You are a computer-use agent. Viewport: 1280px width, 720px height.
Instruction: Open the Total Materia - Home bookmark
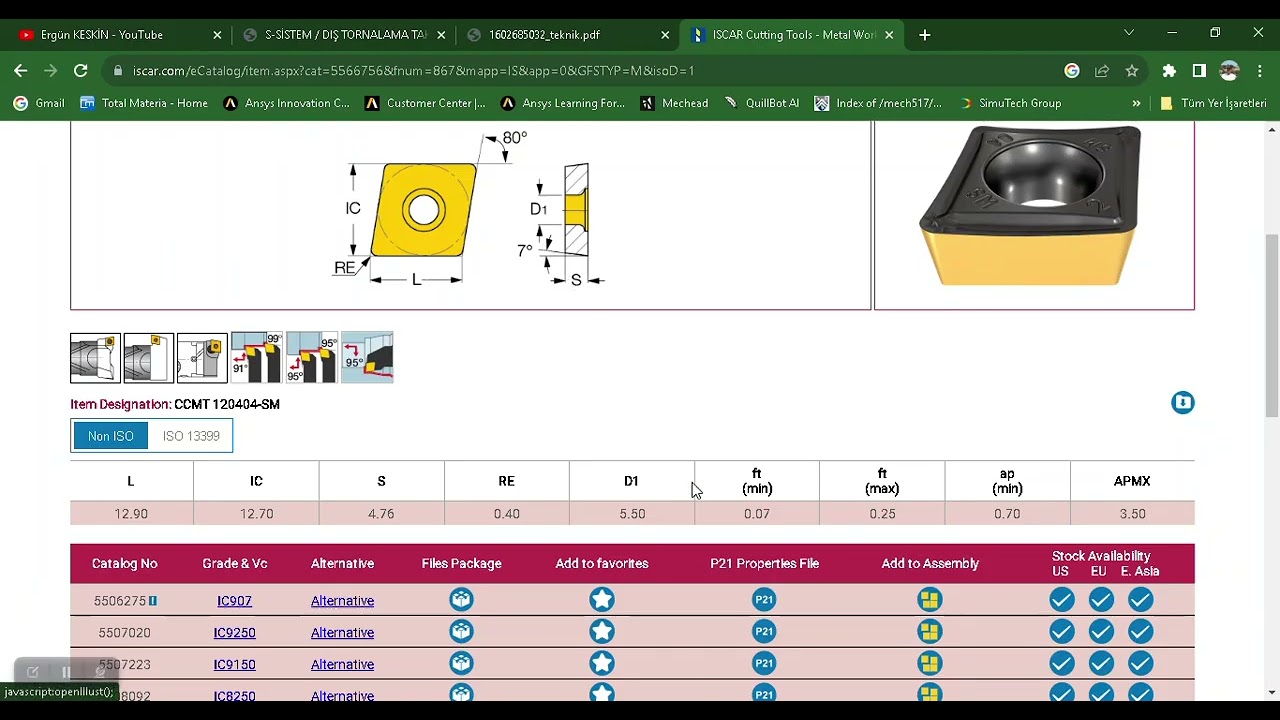pos(144,103)
